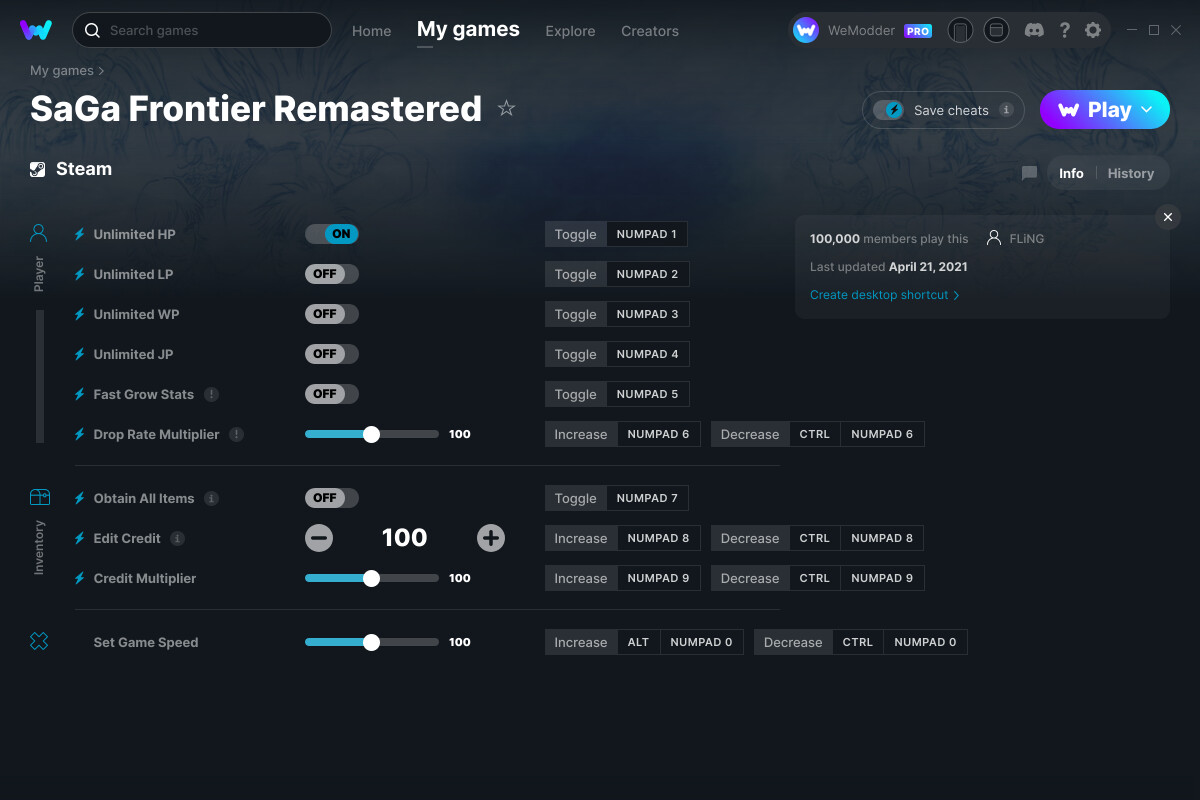The height and width of the screenshot is (800, 1200).
Task: Click info icon next to Obtain All Items
Action: 211,498
